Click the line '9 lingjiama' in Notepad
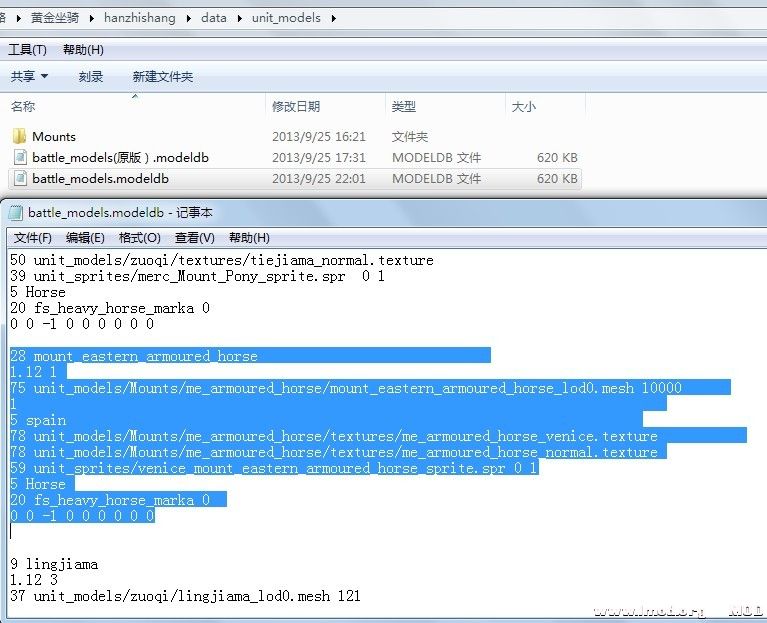The image size is (767, 623). (54, 564)
